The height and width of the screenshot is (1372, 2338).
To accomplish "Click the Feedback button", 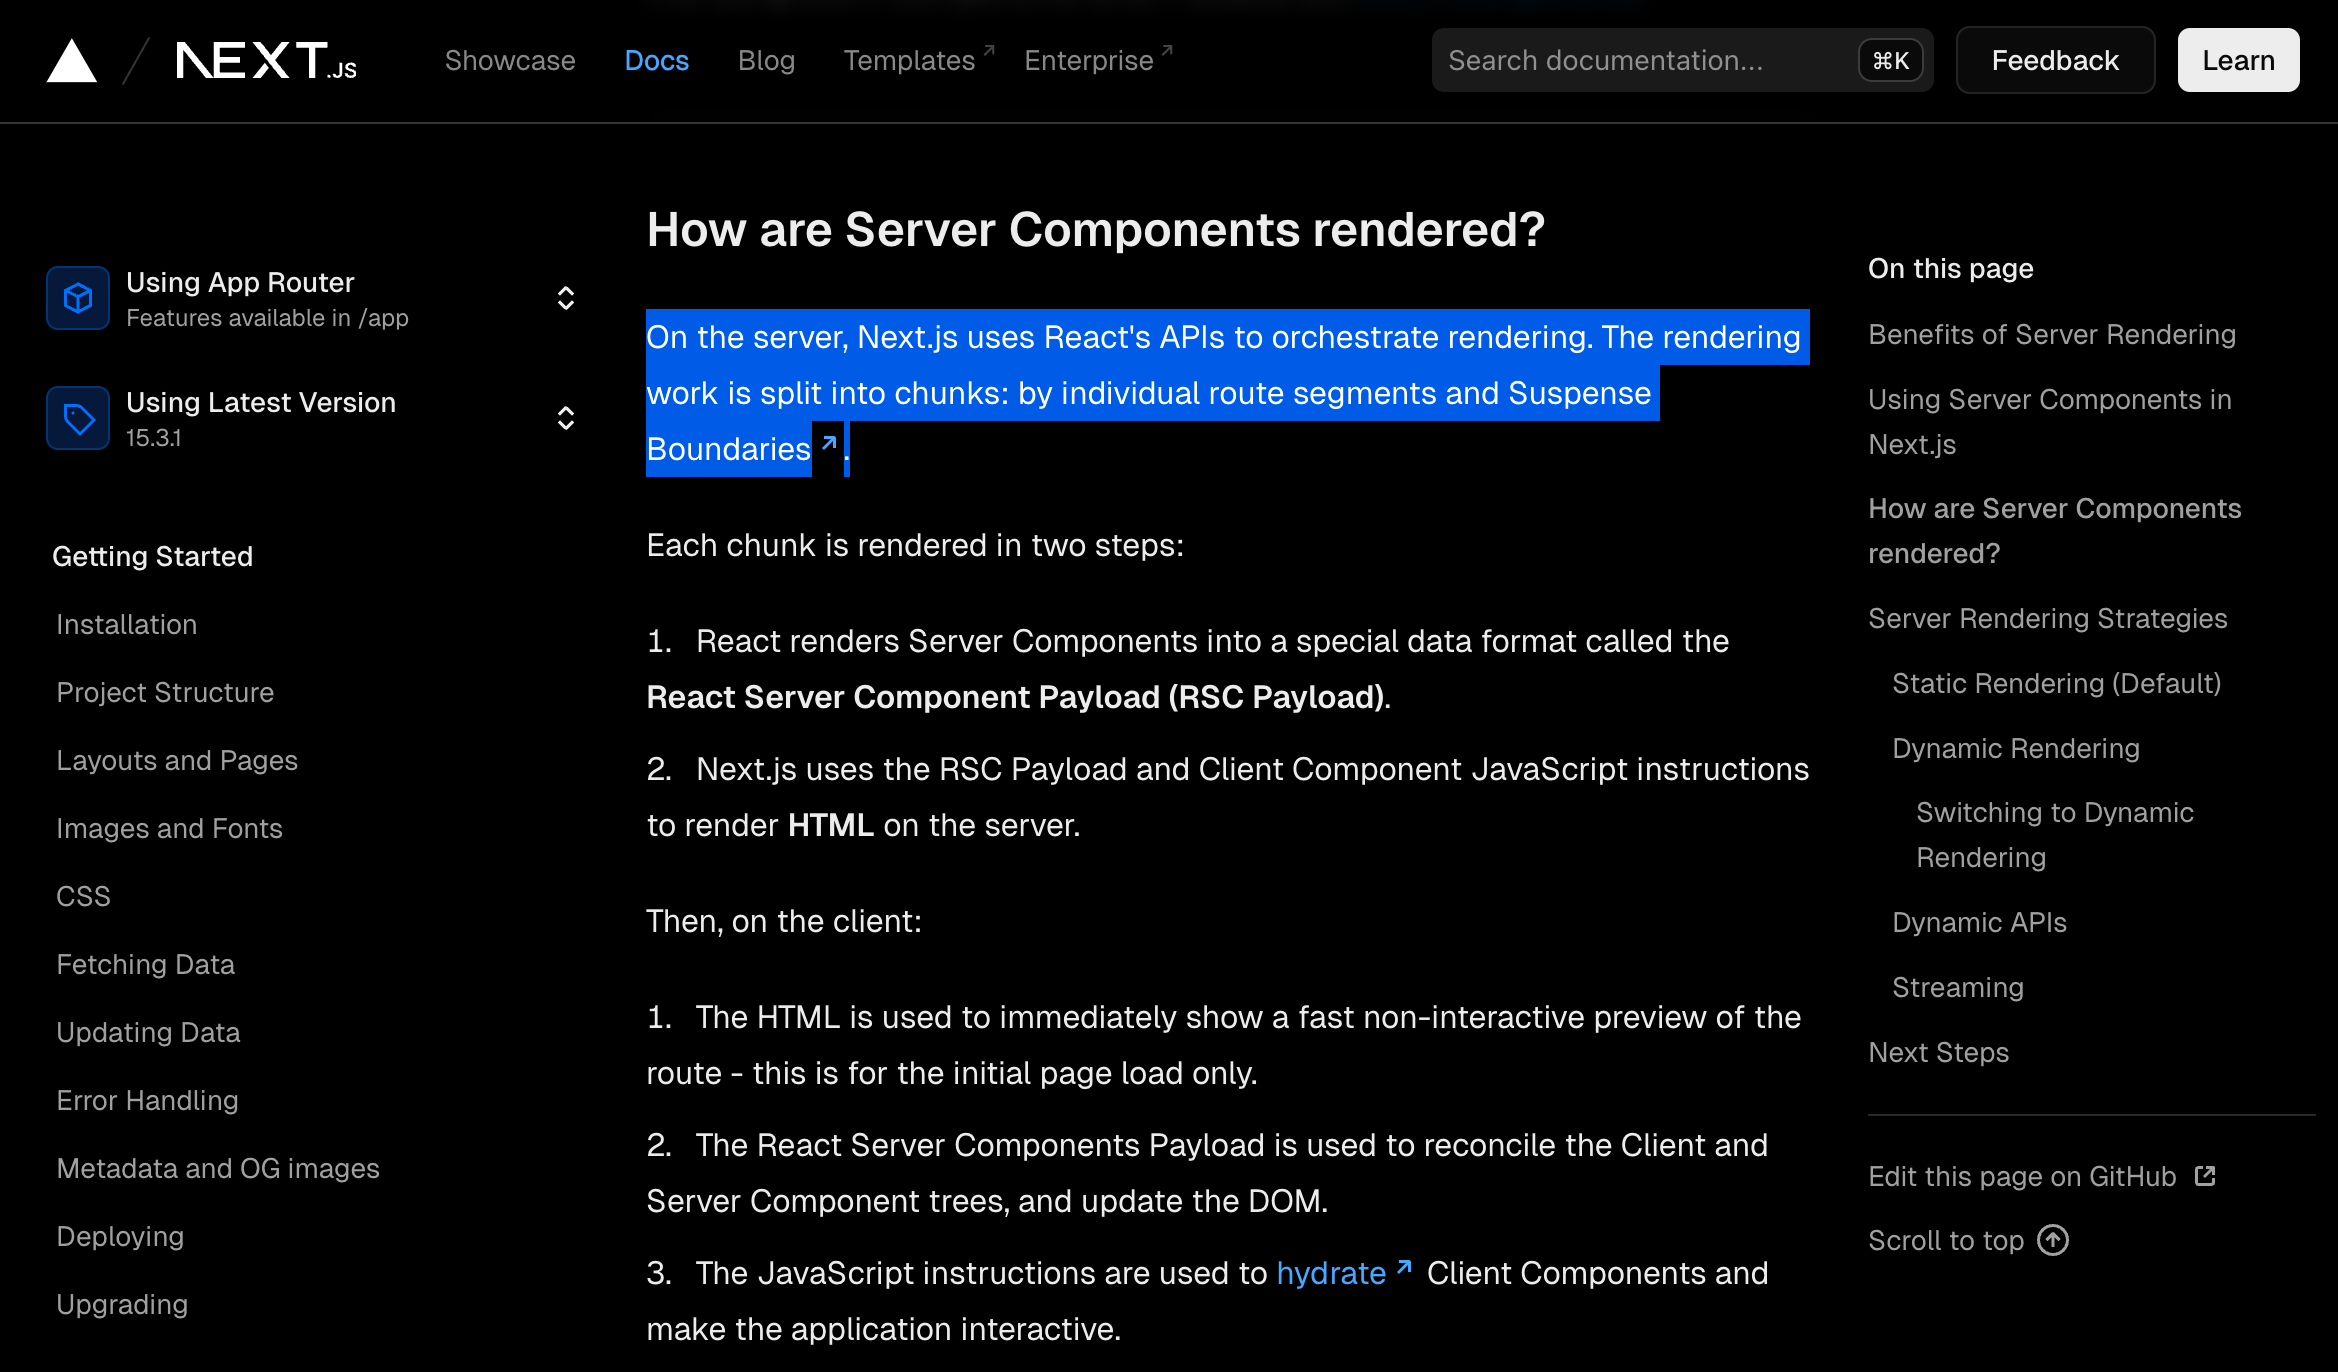I will (x=2055, y=60).
